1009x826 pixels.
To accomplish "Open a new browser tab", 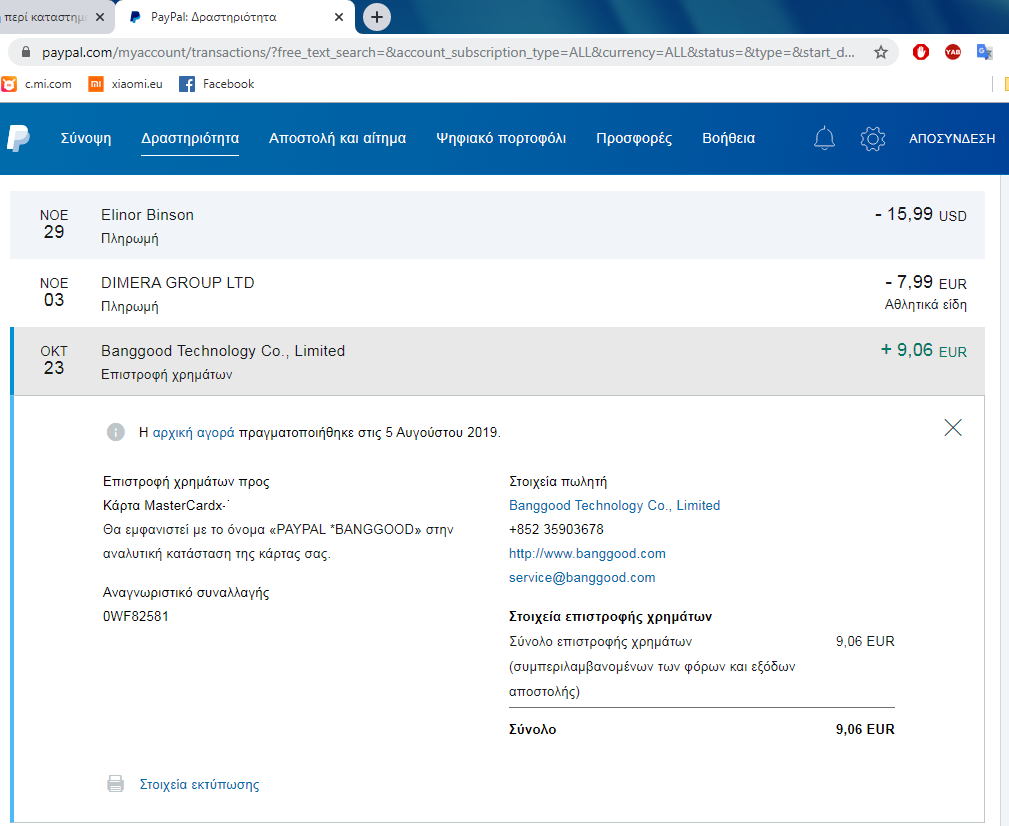I will tap(377, 17).
